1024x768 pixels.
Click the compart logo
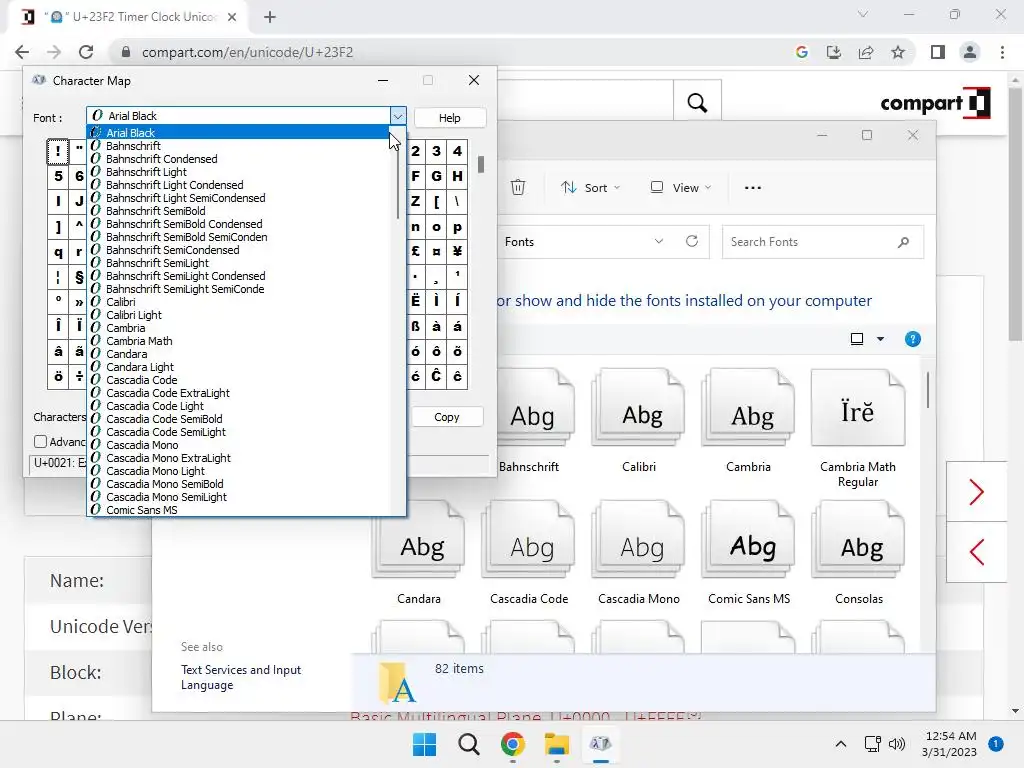pyautogui.click(x=935, y=103)
